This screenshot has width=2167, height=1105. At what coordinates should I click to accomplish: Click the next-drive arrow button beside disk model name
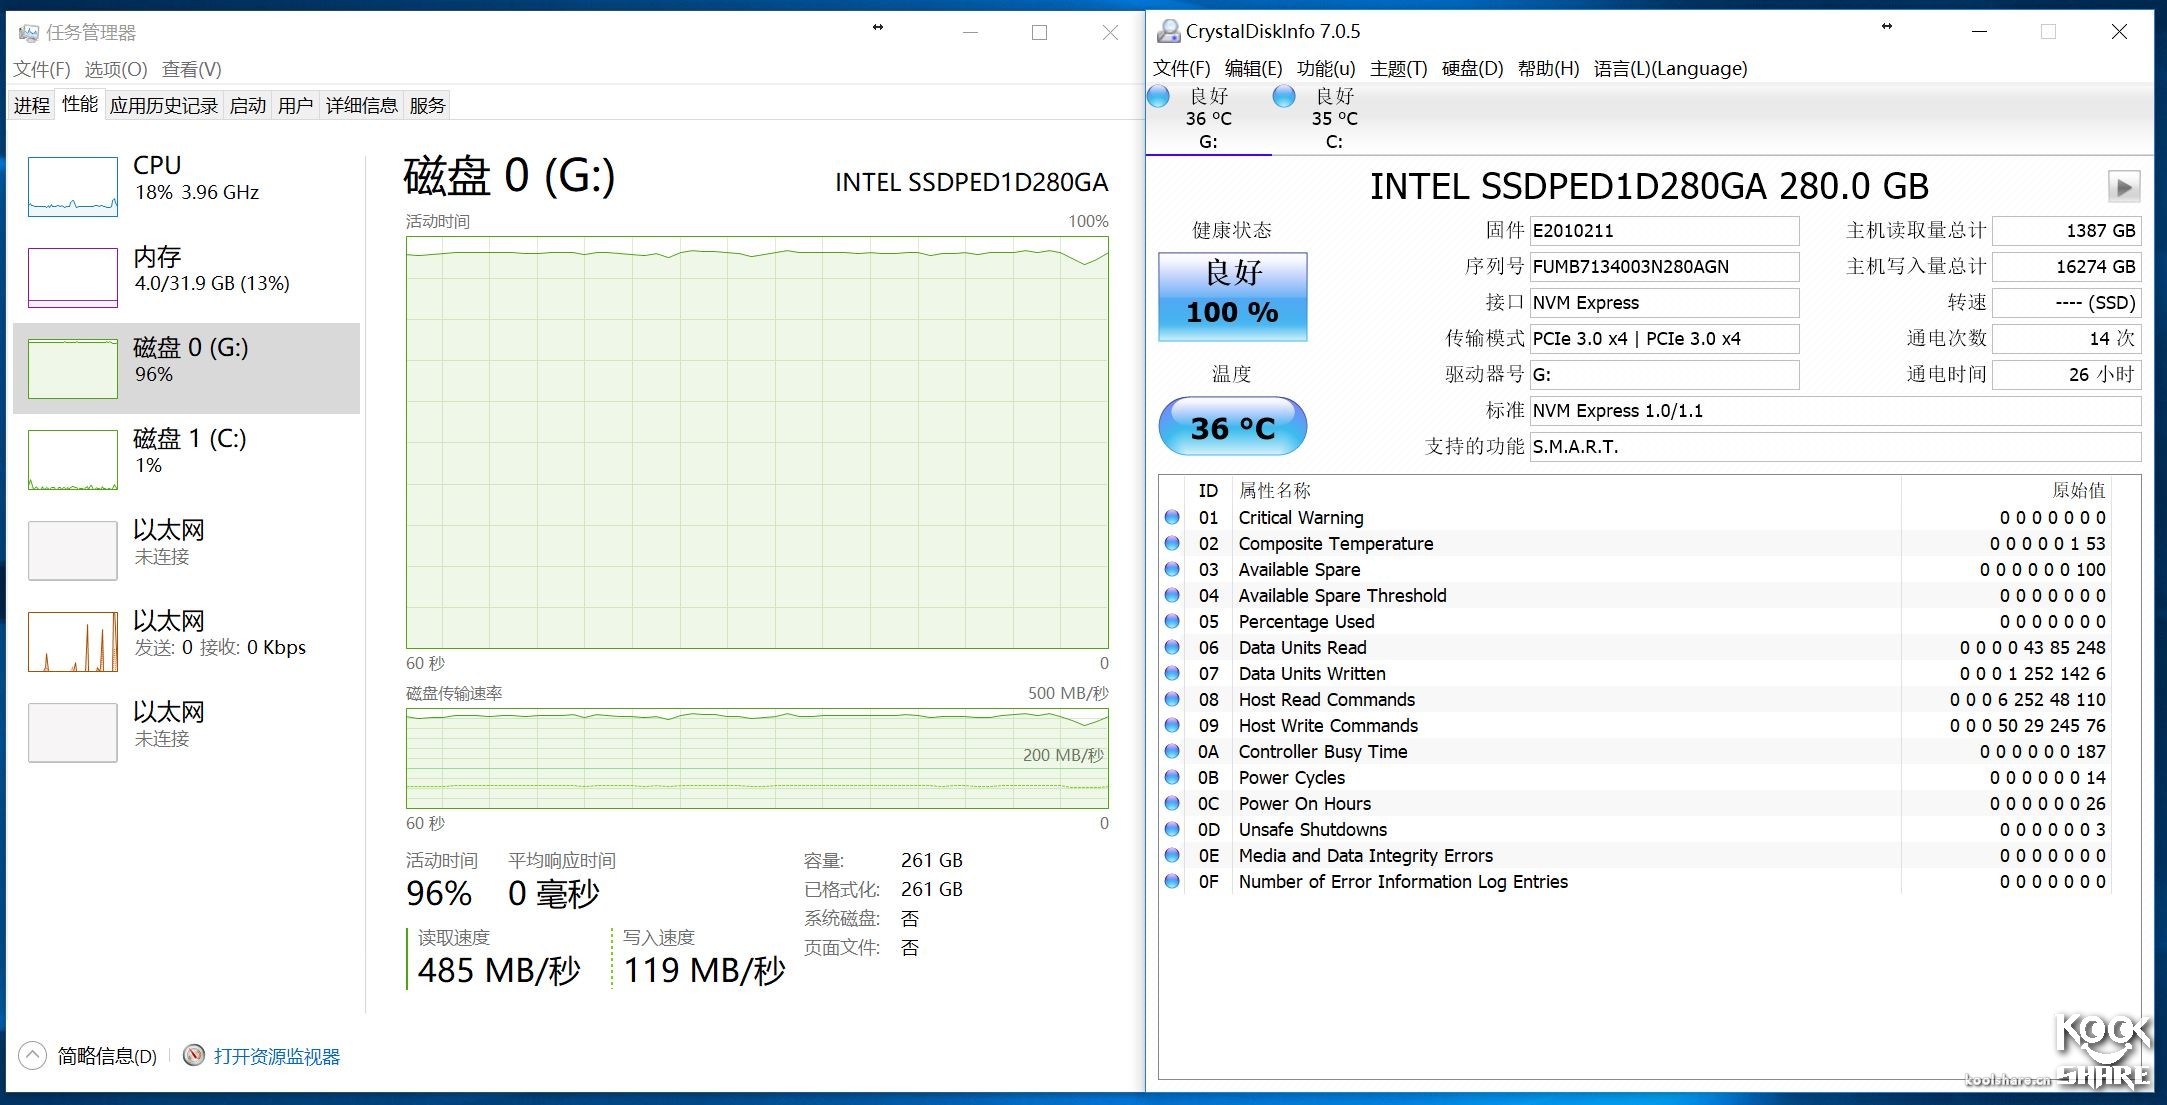pyautogui.click(x=2124, y=186)
